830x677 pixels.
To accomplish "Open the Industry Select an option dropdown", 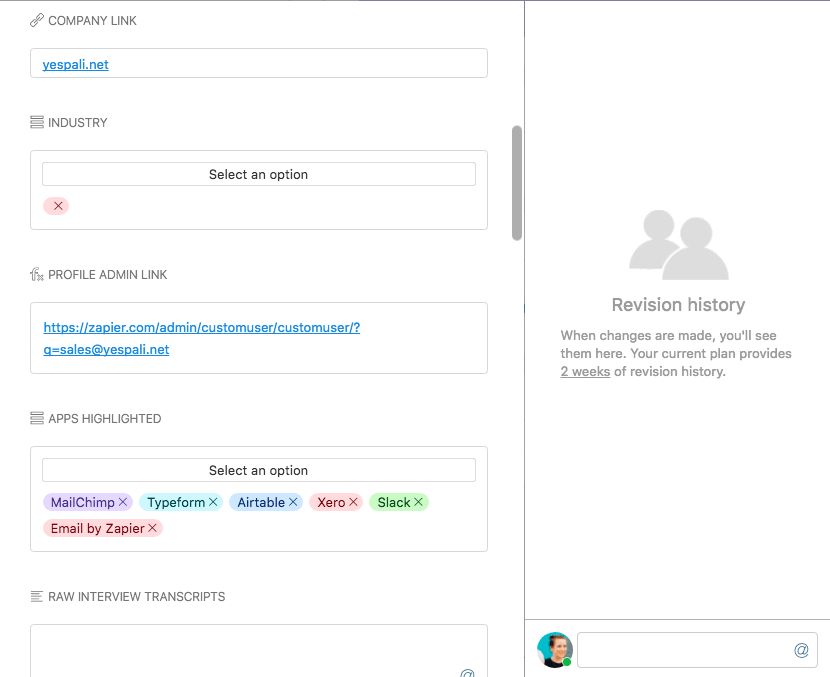I will 258,174.
